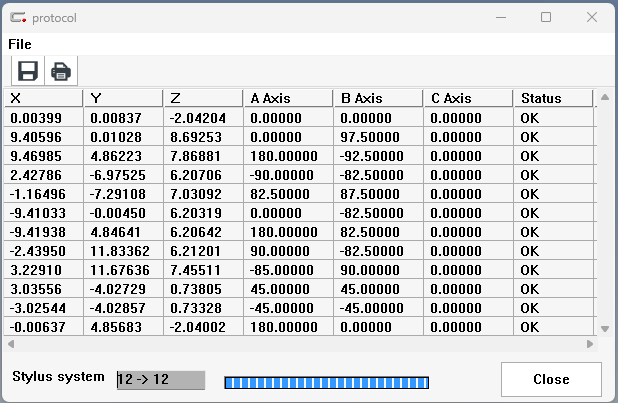Image resolution: width=618 pixels, height=403 pixels.
Task: Open the File menu
Action: (x=20, y=44)
